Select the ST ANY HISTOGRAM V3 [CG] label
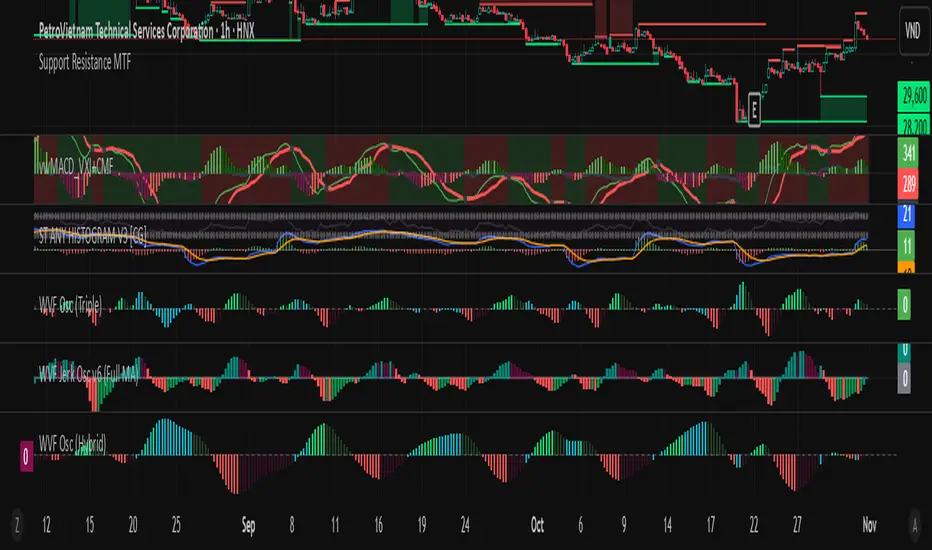Viewport: 932px width, 550px height. click(92, 237)
